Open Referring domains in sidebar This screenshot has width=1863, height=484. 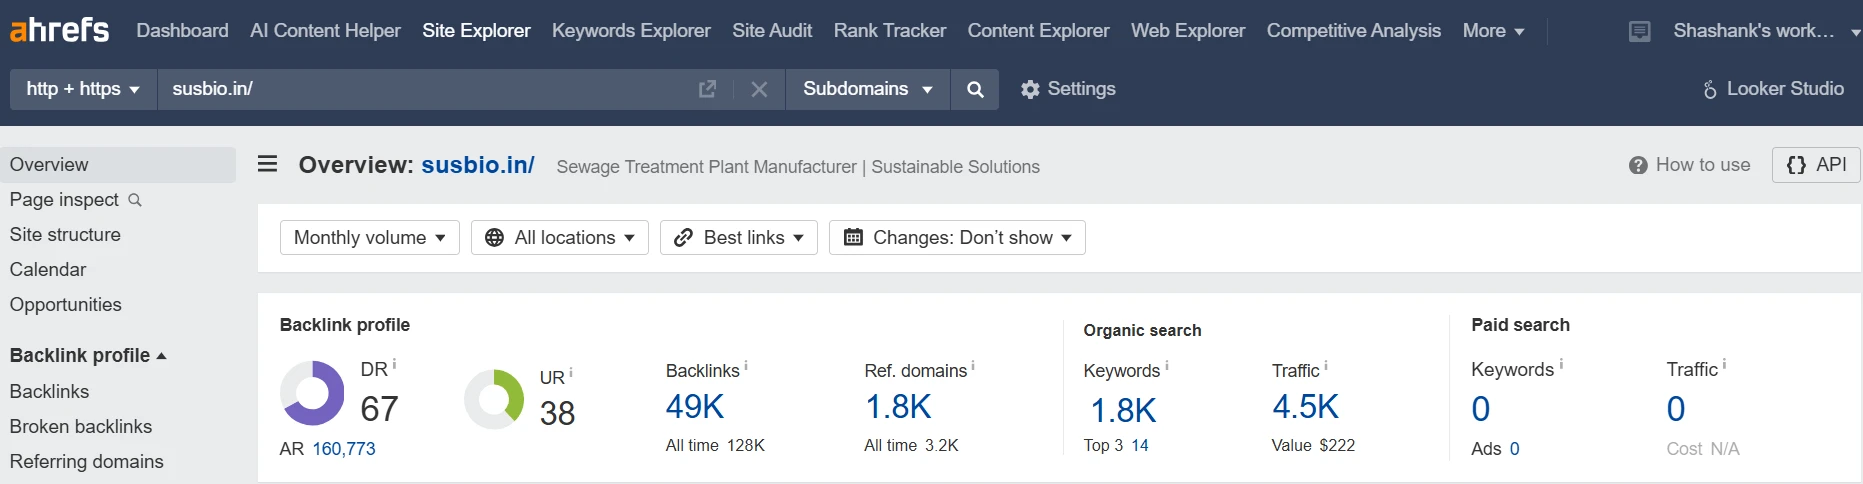click(x=87, y=462)
